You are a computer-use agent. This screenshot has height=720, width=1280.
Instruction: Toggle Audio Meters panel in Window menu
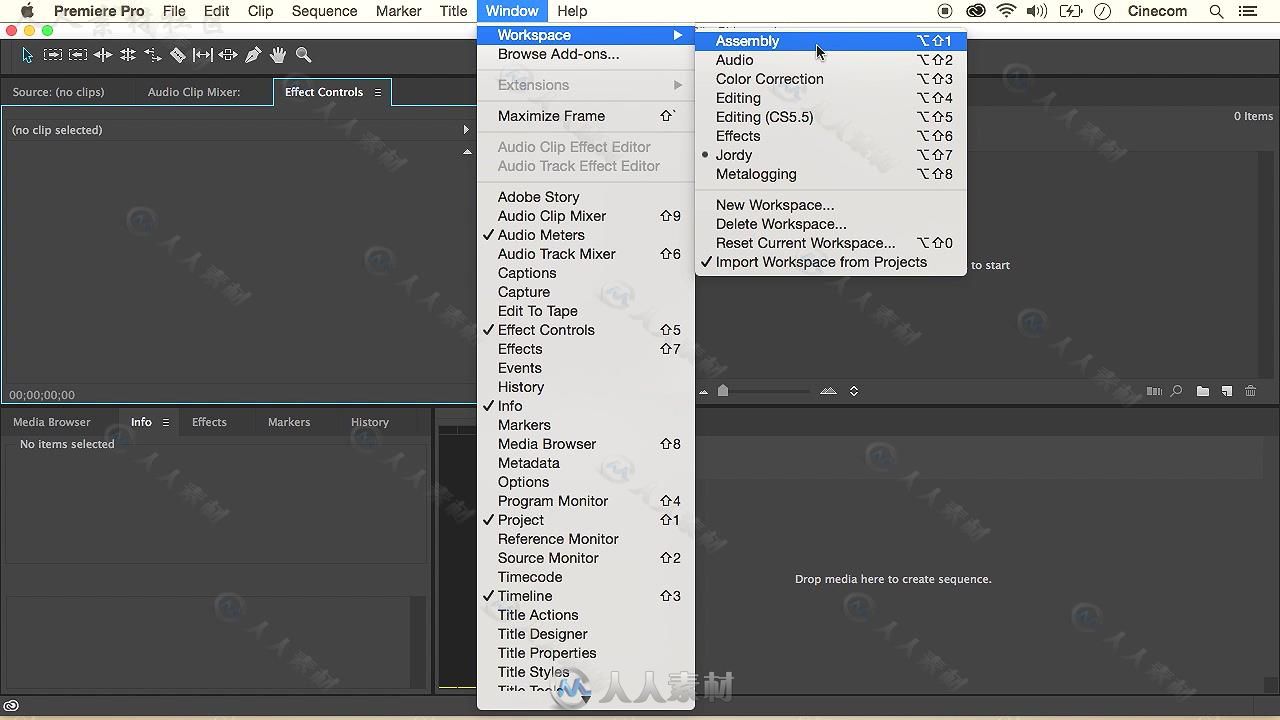(586, 235)
